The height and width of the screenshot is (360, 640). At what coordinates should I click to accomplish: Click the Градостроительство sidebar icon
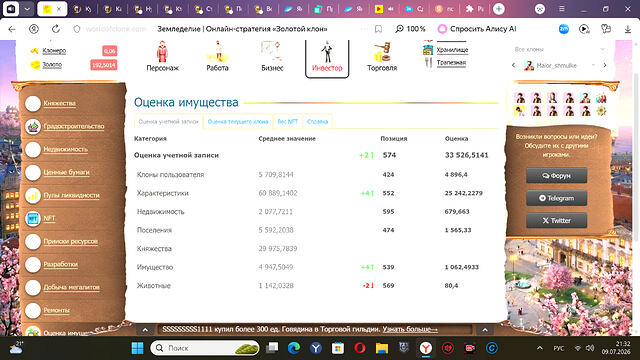point(33,127)
